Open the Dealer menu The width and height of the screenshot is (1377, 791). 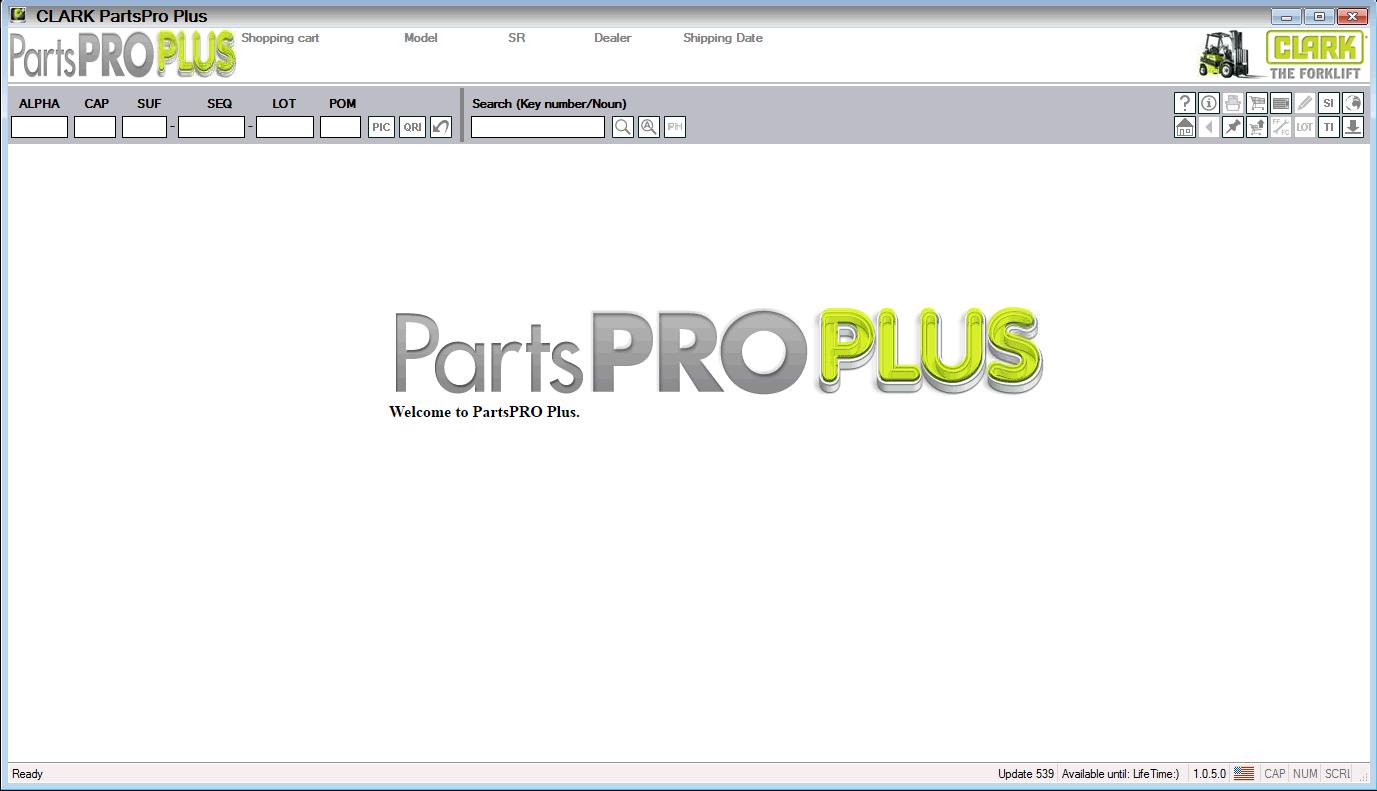coord(612,38)
